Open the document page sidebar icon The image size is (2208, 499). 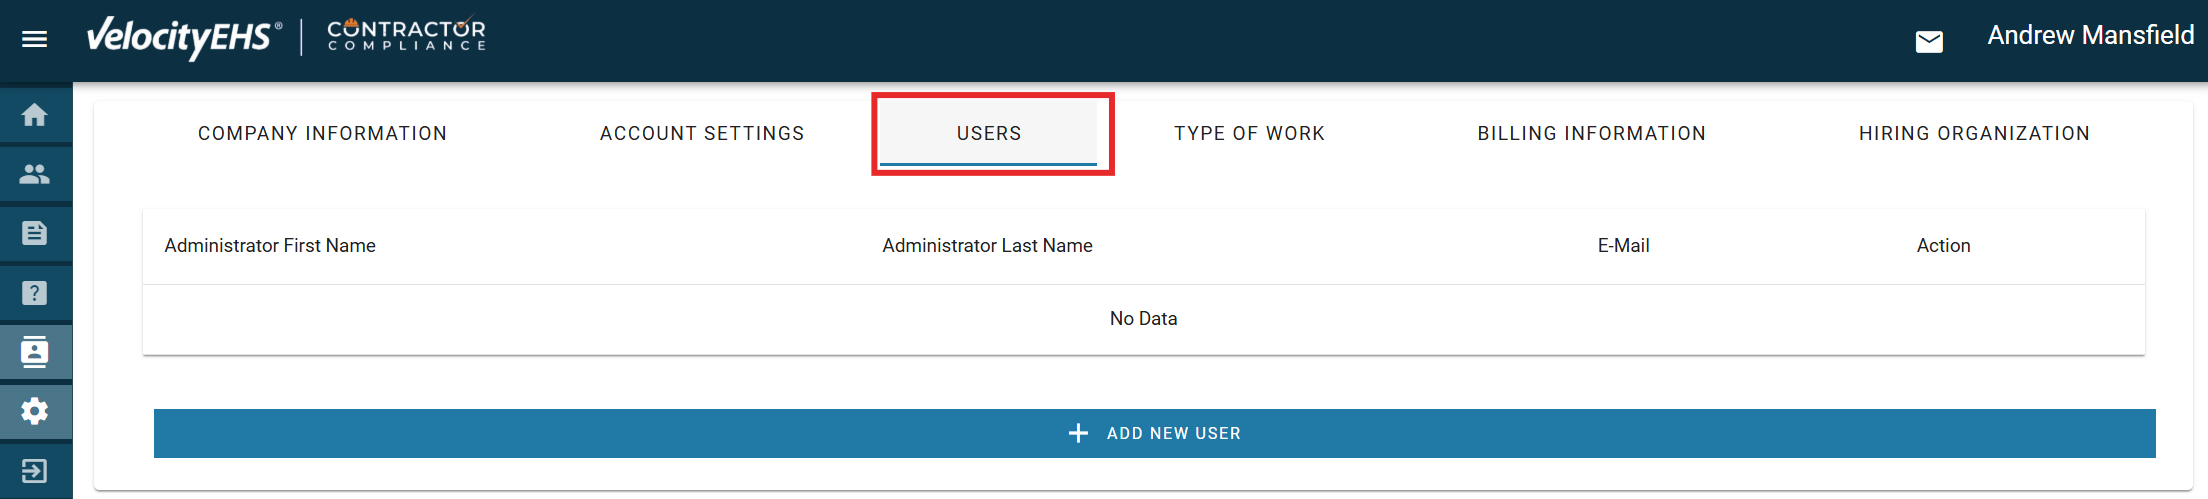(35, 233)
